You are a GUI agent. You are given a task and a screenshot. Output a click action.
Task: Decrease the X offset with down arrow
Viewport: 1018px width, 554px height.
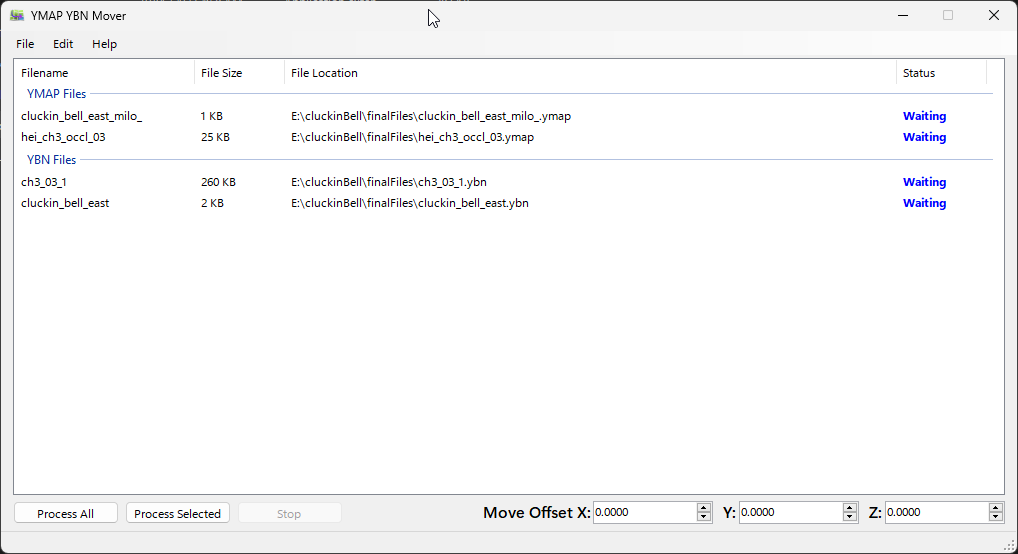704,517
